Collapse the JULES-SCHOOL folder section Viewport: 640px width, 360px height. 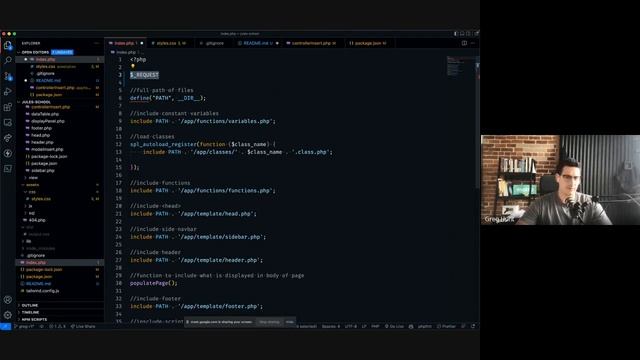(36, 102)
